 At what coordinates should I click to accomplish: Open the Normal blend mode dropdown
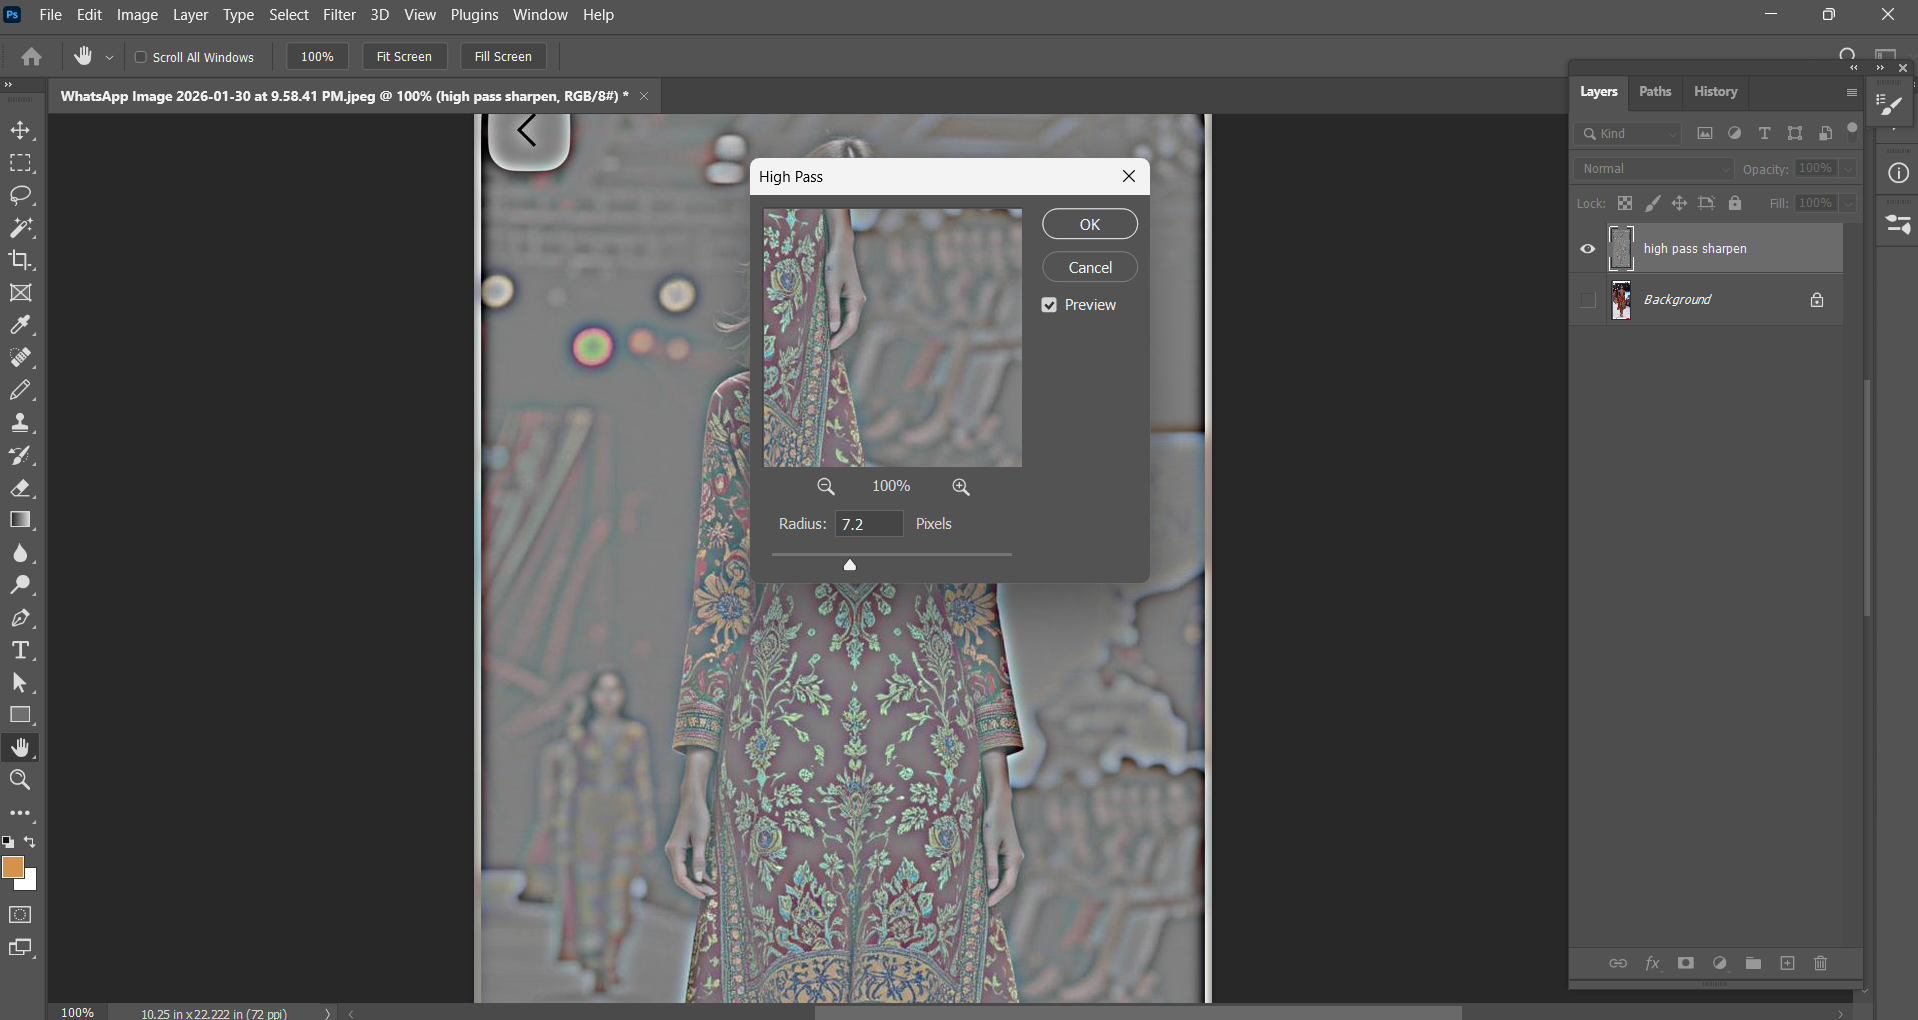click(x=1655, y=169)
